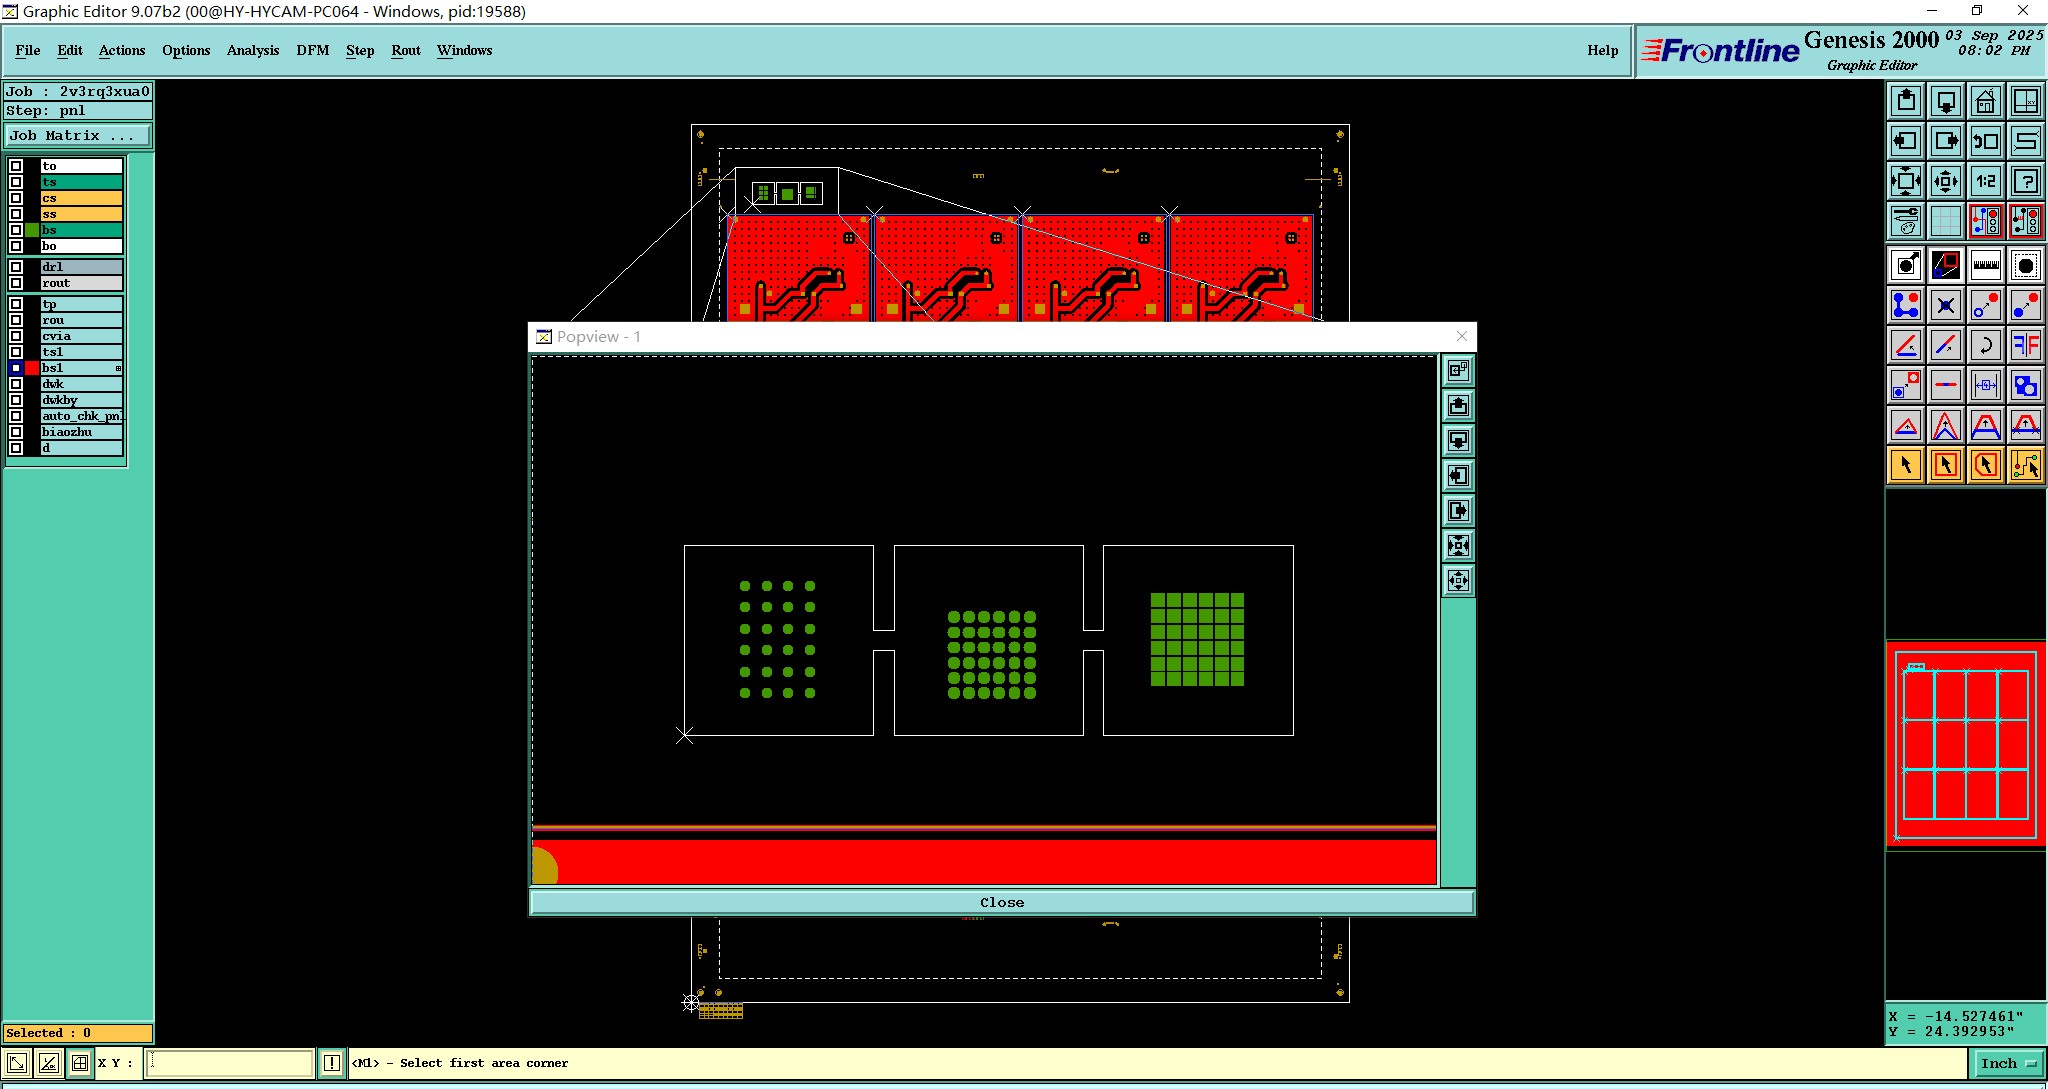Open the Analysis menu
The height and width of the screenshot is (1089, 2048).
click(x=252, y=50)
